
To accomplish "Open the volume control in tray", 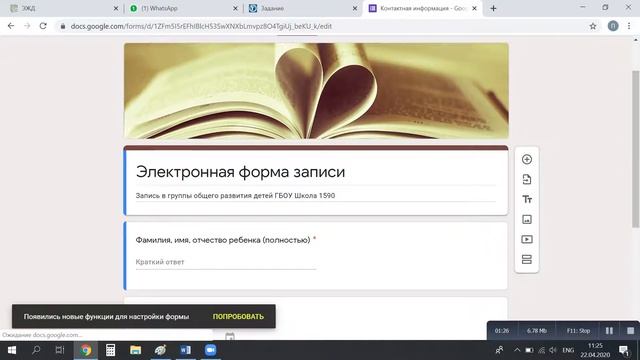I will point(553,350).
